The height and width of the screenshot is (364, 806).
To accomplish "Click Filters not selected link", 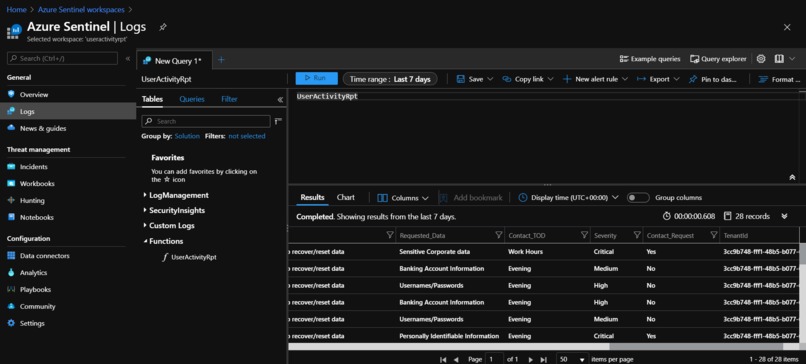I will click(247, 136).
